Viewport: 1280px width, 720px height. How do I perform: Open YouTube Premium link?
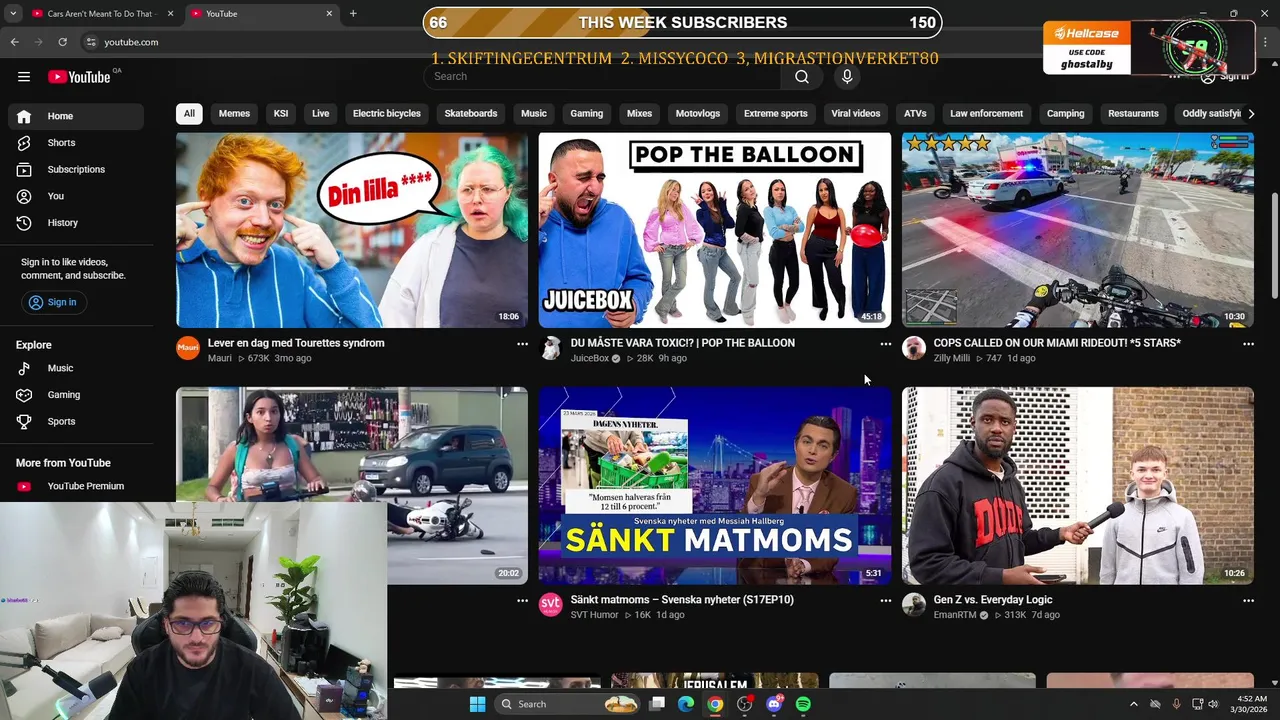pos(76,486)
